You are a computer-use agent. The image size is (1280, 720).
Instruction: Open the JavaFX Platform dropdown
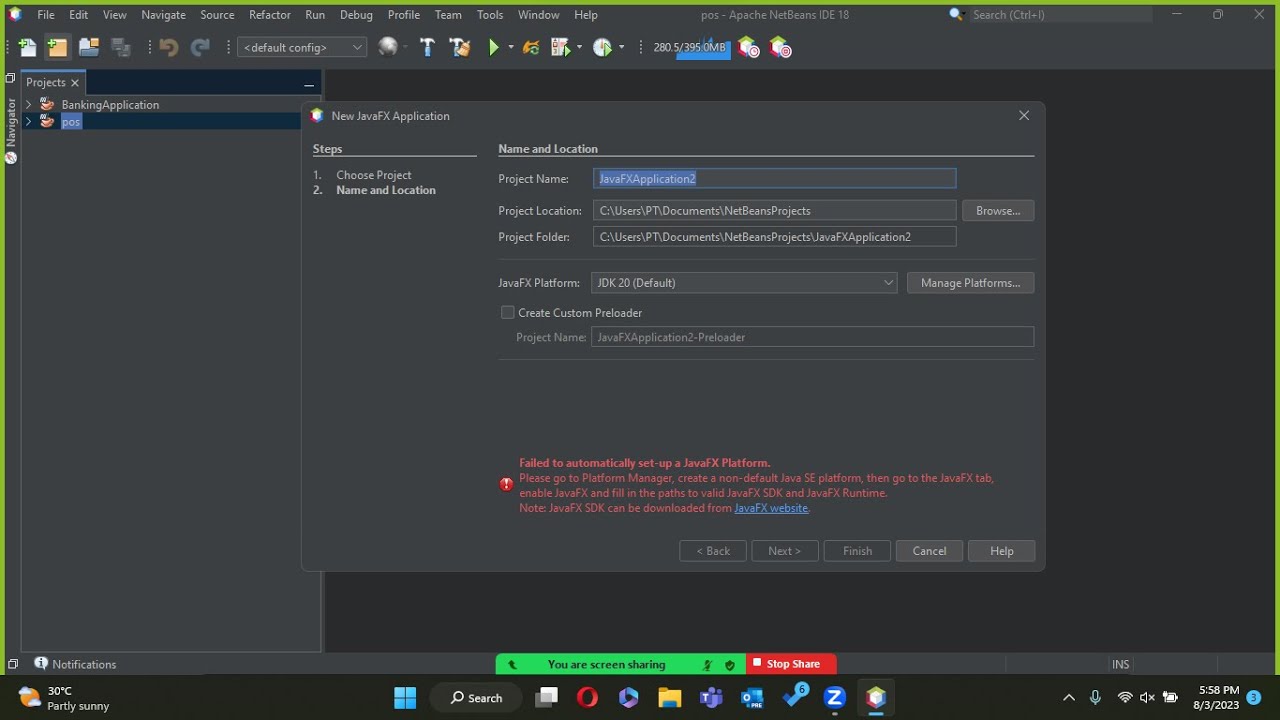[744, 283]
